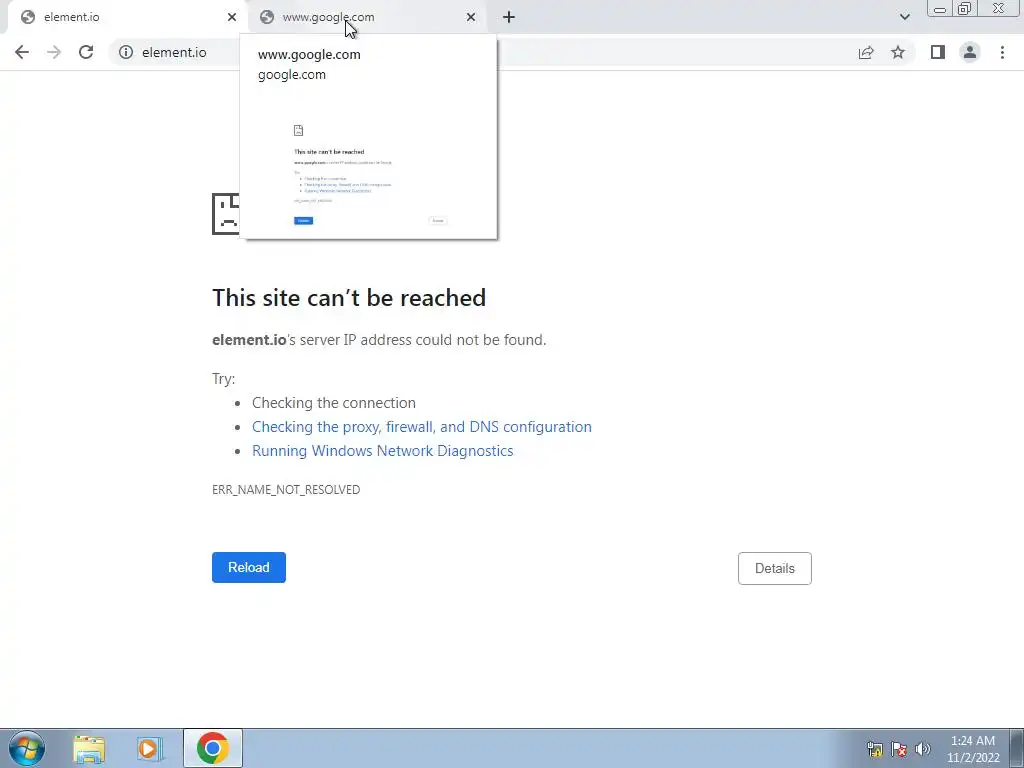Run Windows Network Diagnostics link

(x=383, y=451)
